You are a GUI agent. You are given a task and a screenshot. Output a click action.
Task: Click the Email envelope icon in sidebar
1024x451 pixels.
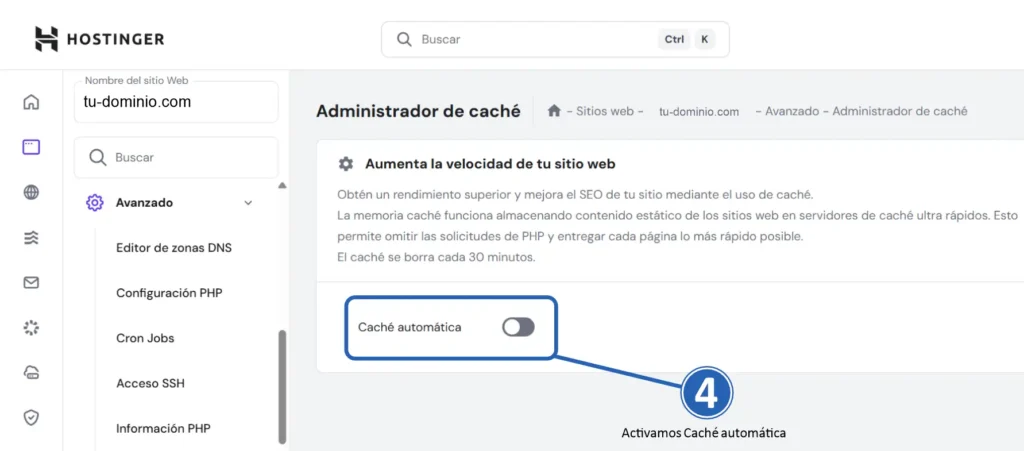(31, 283)
